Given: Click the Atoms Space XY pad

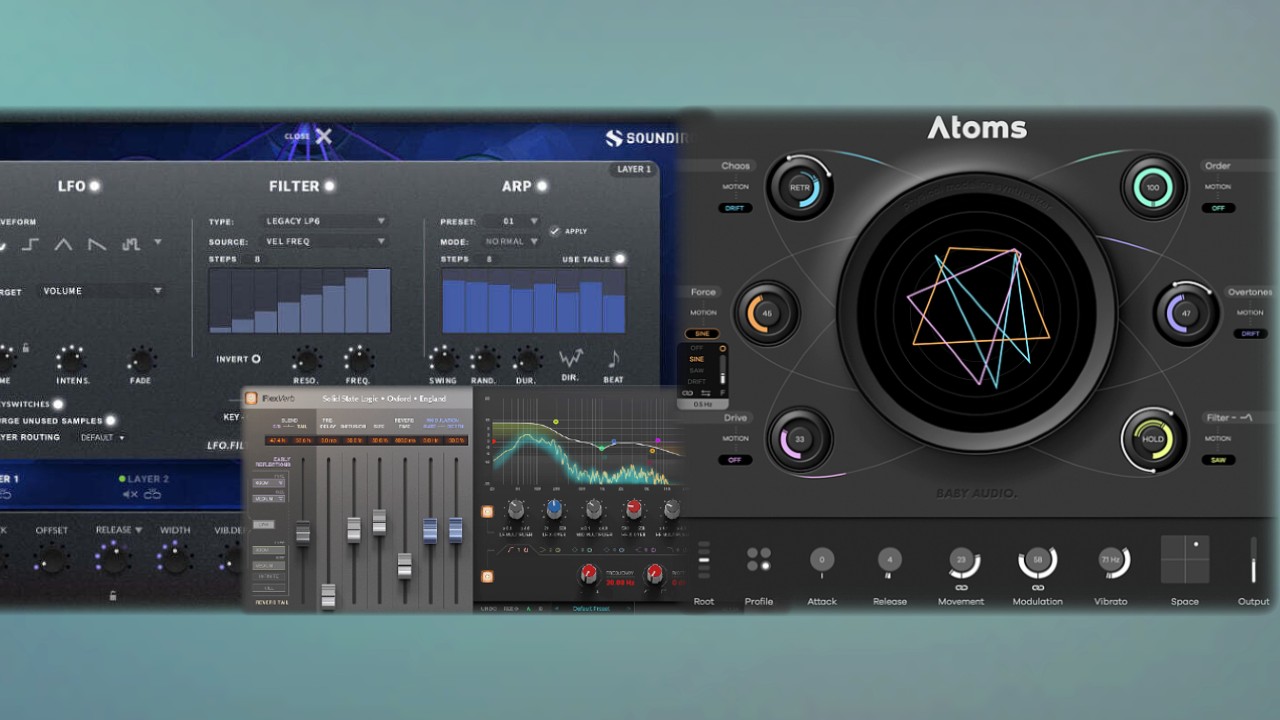Looking at the screenshot, I should (1185, 560).
